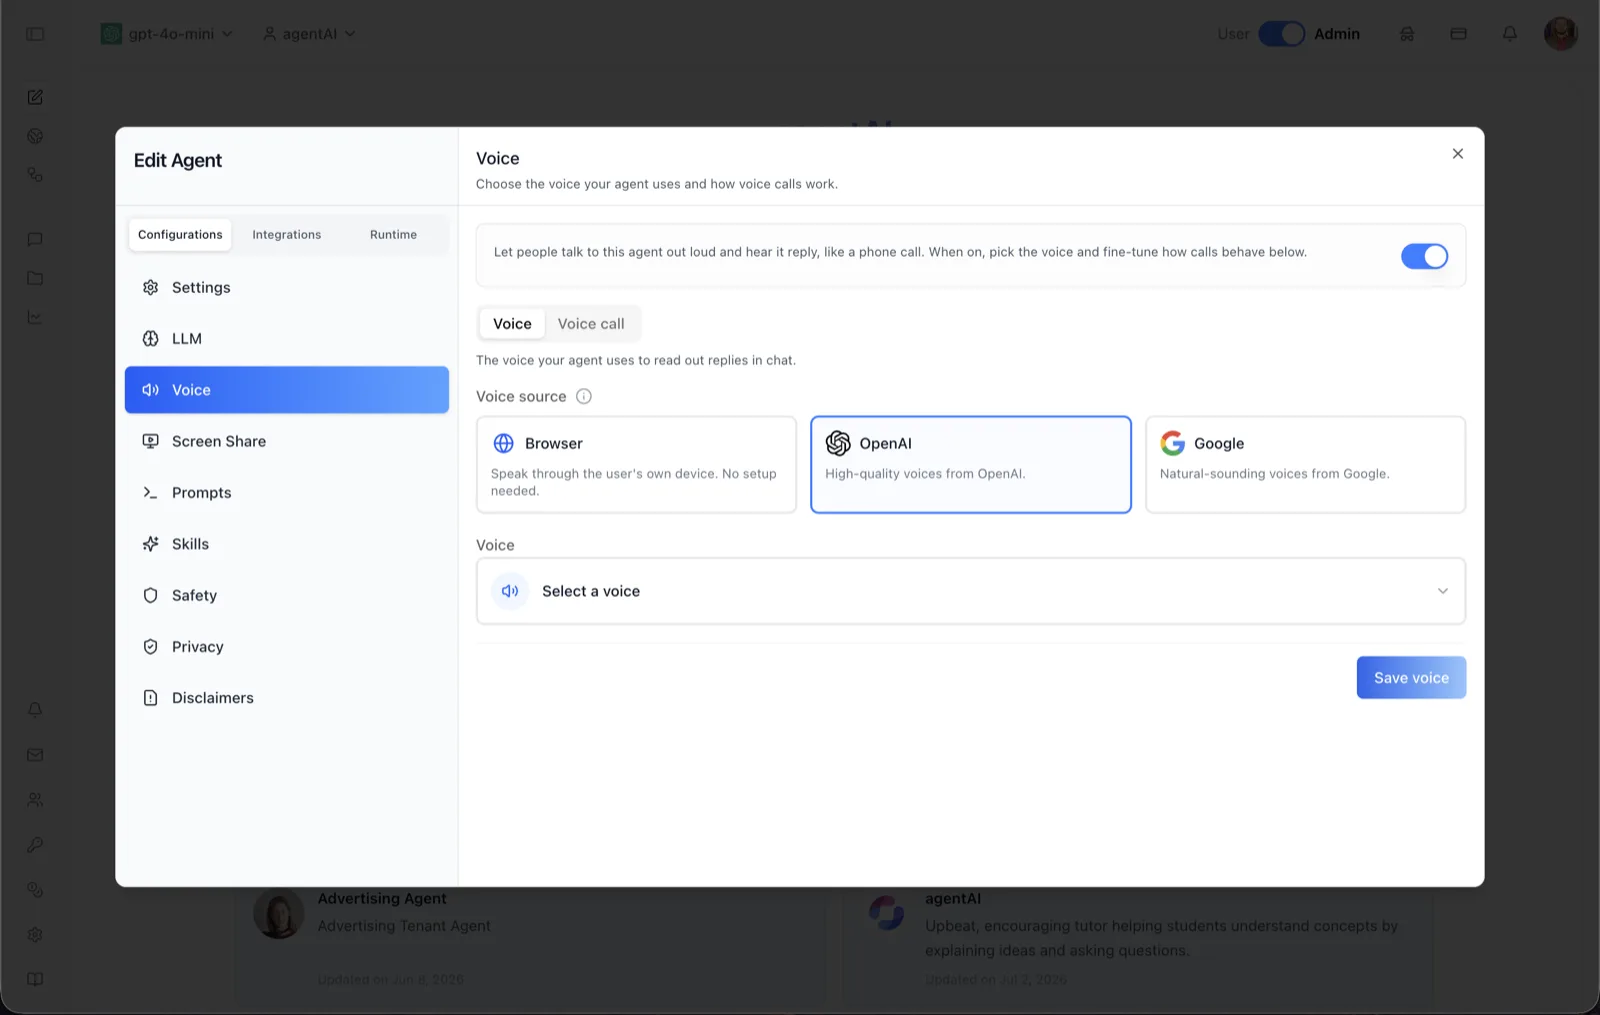The width and height of the screenshot is (1600, 1015).
Task: Click the Settings gear icon in agent menu
Action: [x=151, y=287]
